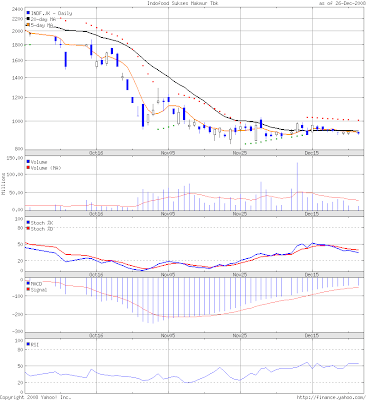Open the http://finance.yahoo.com/ link
This screenshot has height=400, width=366.
(331, 397)
